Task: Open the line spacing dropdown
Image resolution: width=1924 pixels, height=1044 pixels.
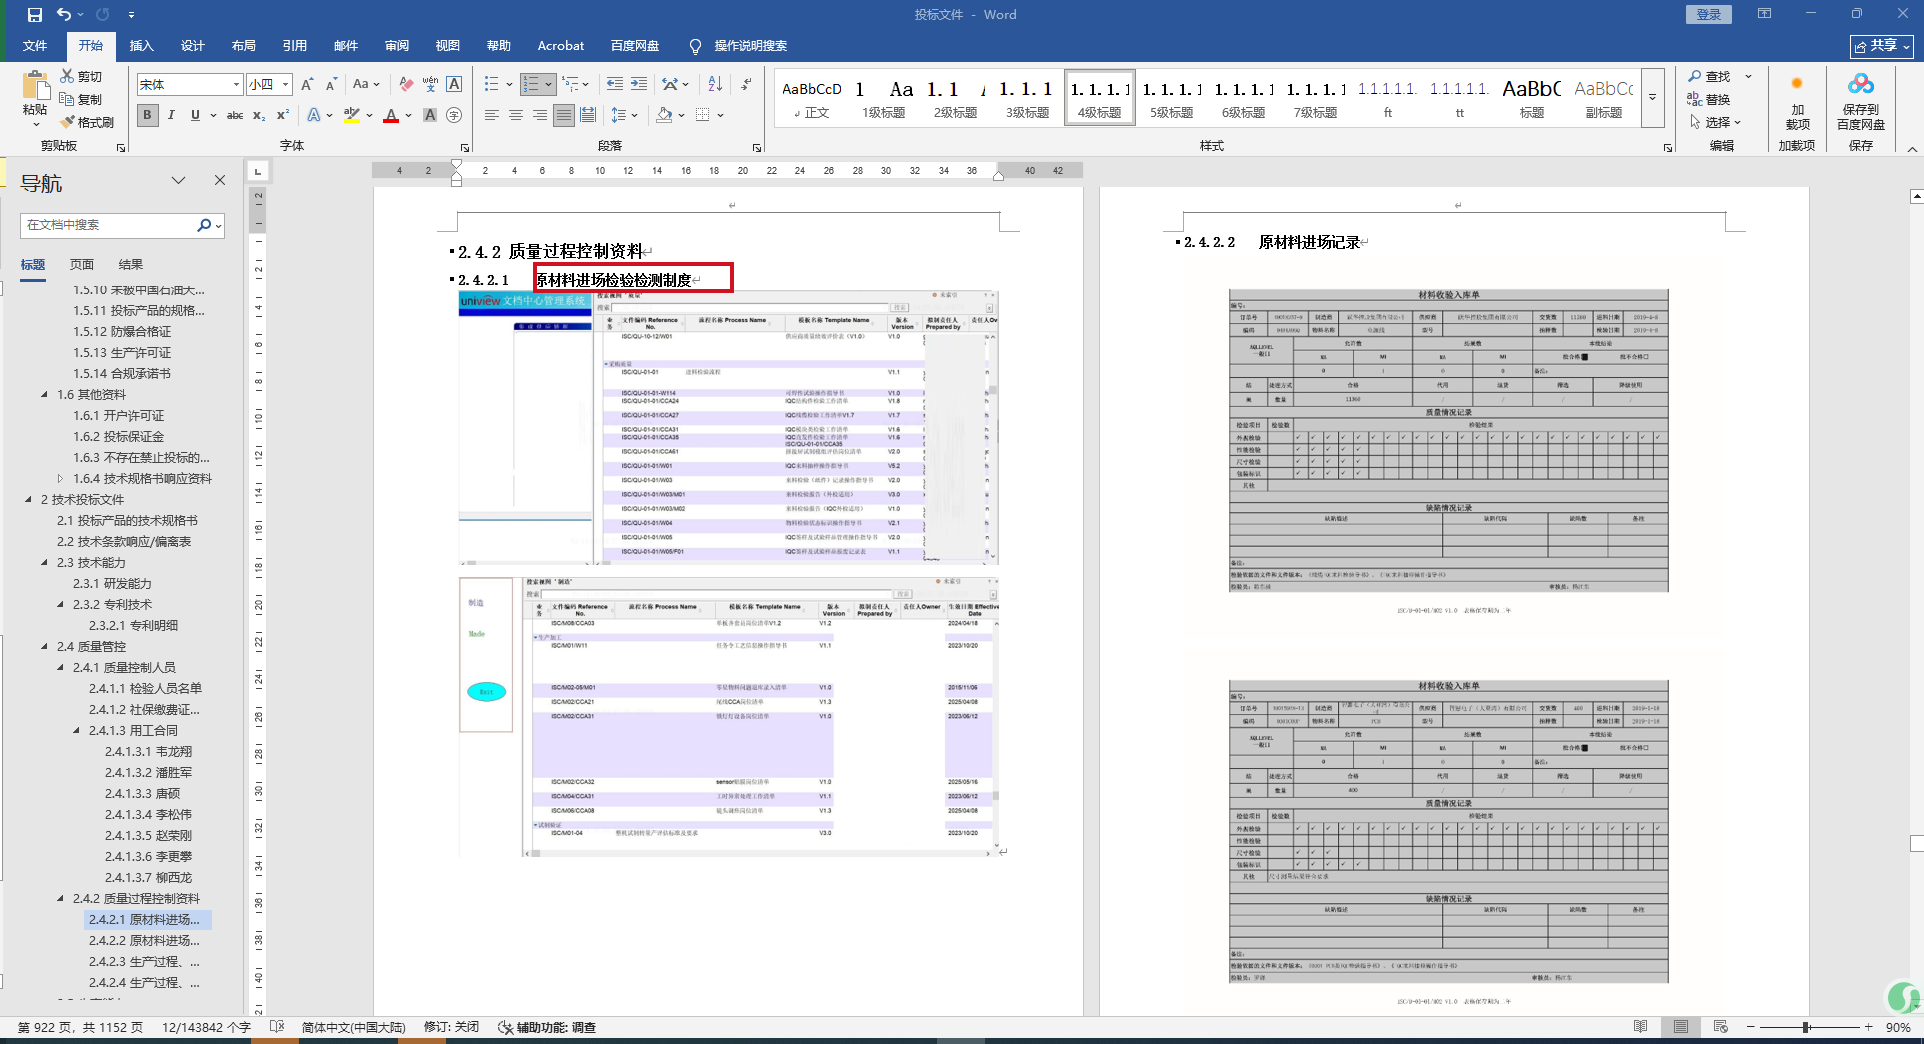Action: pos(624,115)
